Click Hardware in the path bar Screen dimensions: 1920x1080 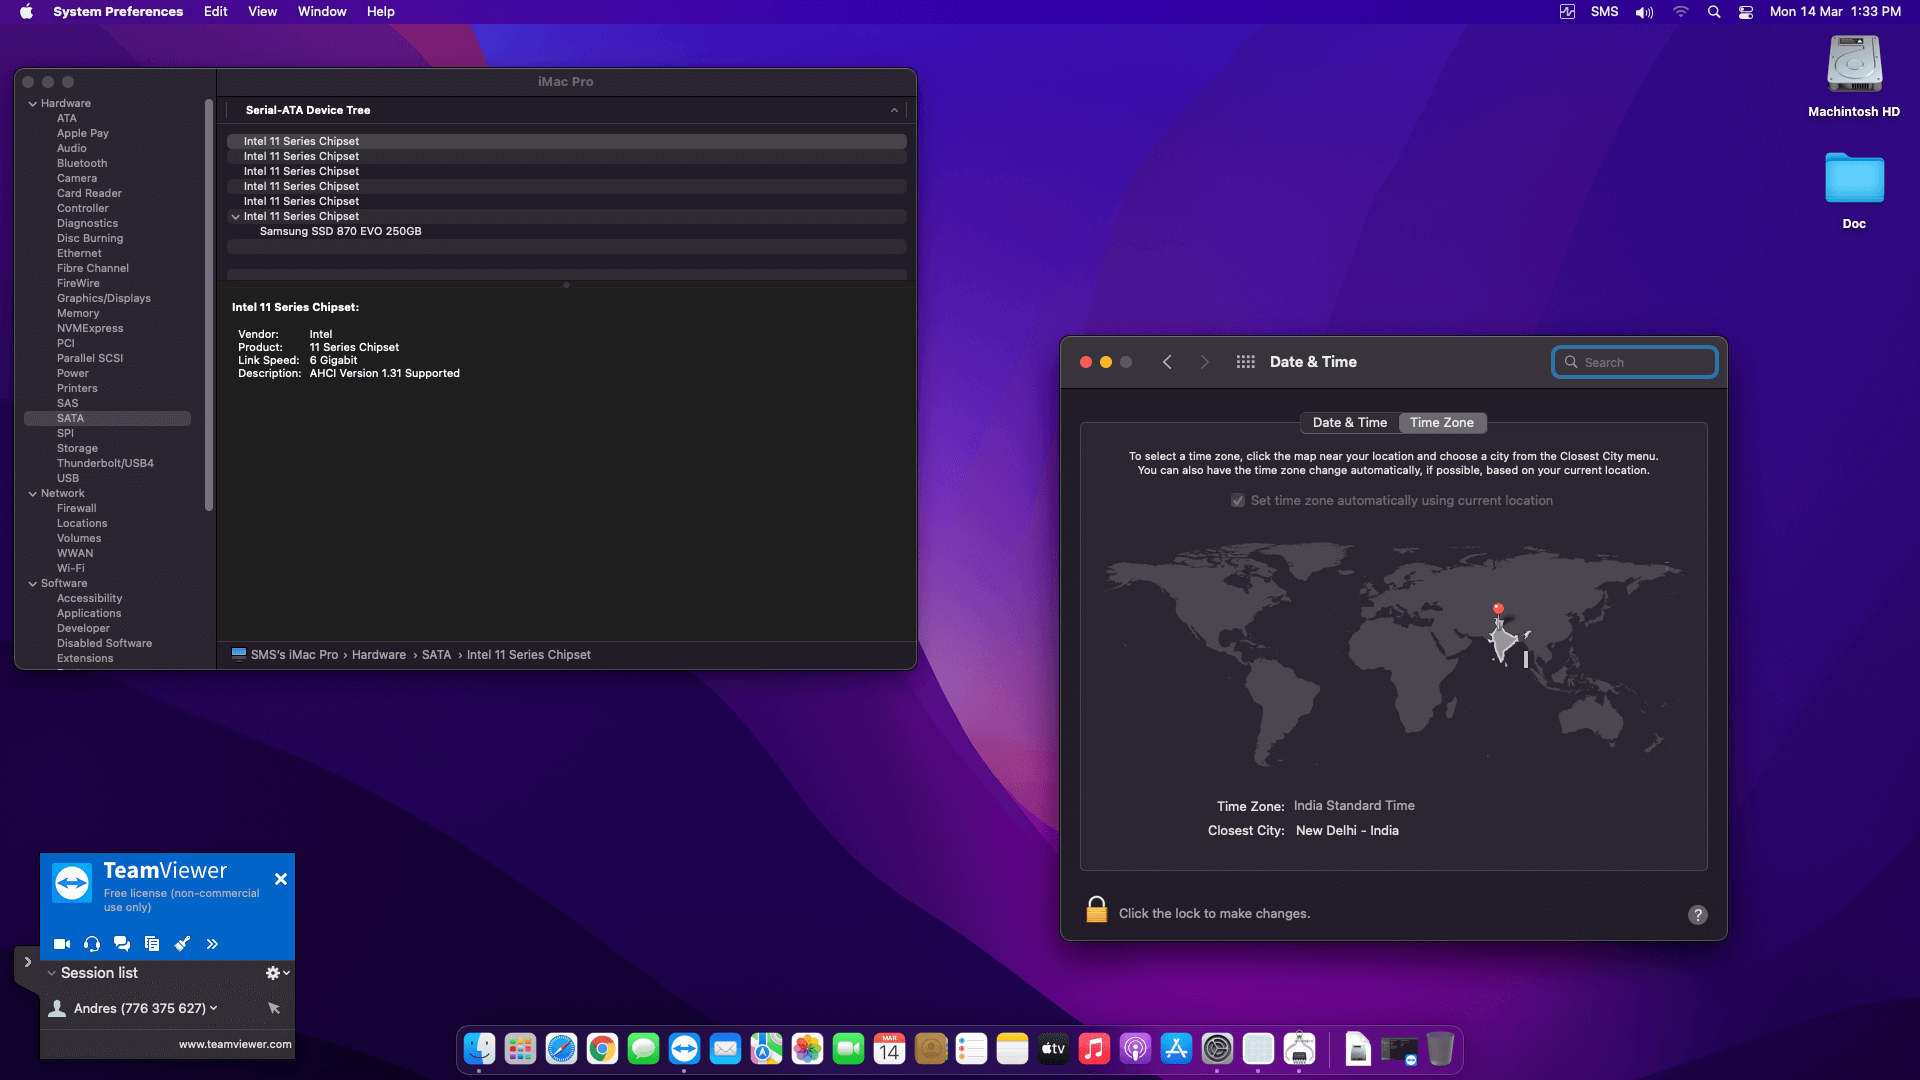[379, 655]
